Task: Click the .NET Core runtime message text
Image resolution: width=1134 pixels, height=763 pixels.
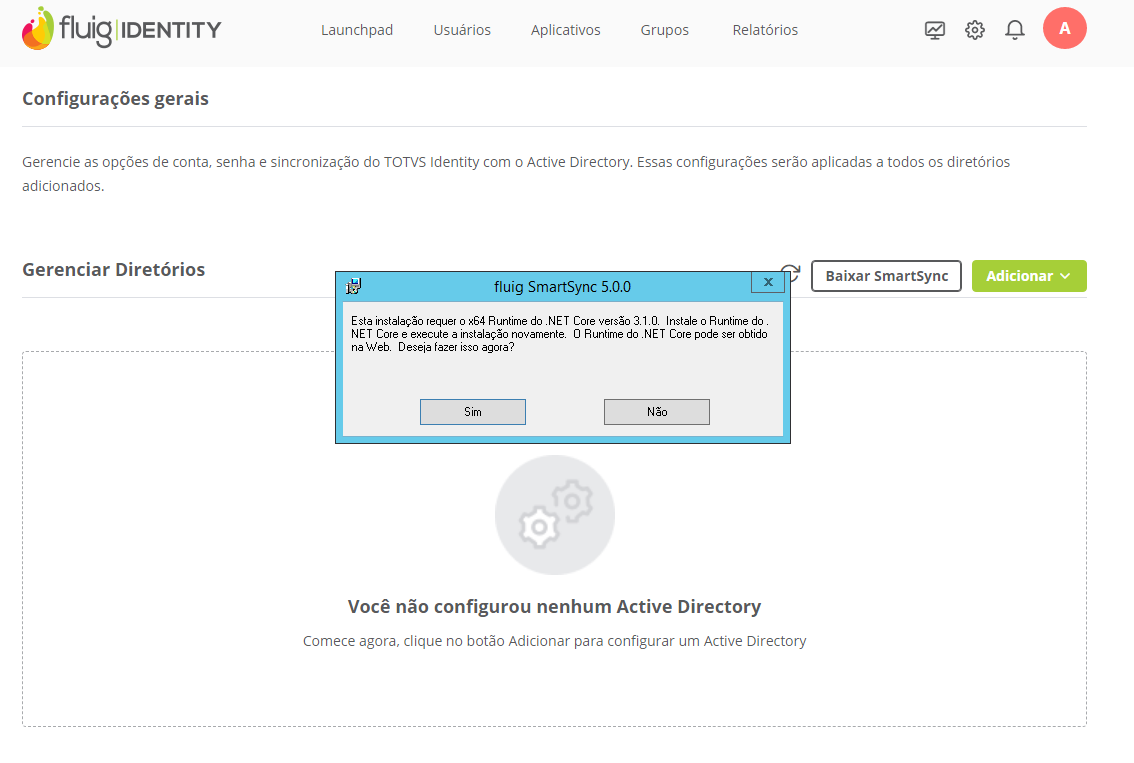Action: click(x=560, y=334)
